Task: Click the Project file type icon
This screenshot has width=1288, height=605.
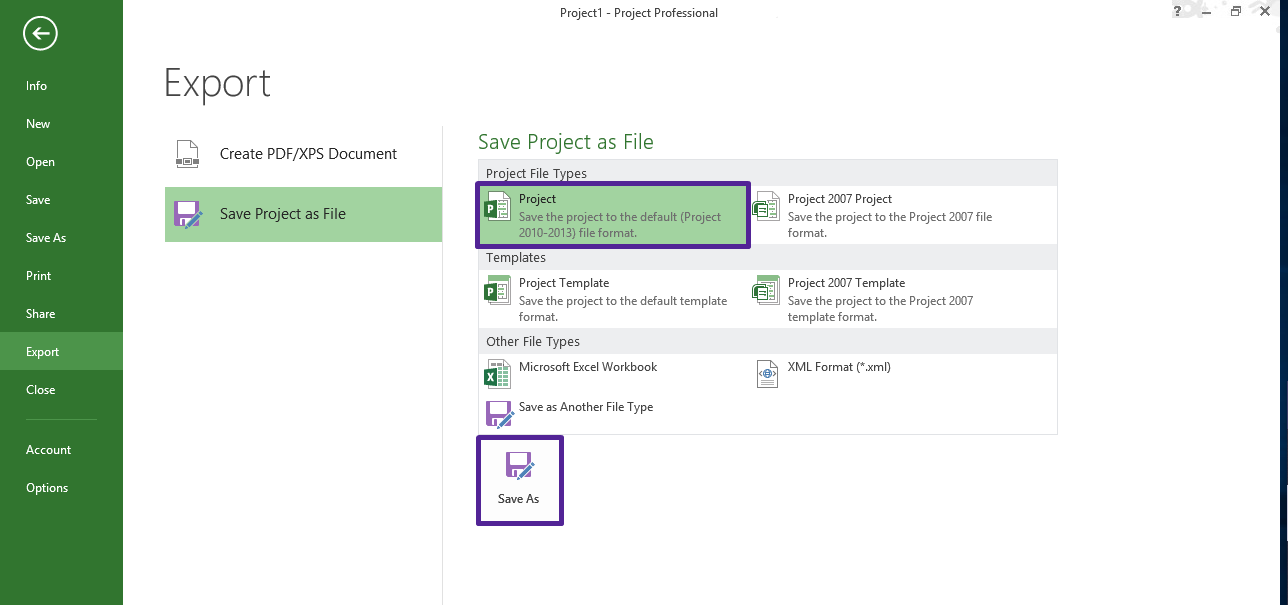Action: tap(497, 208)
